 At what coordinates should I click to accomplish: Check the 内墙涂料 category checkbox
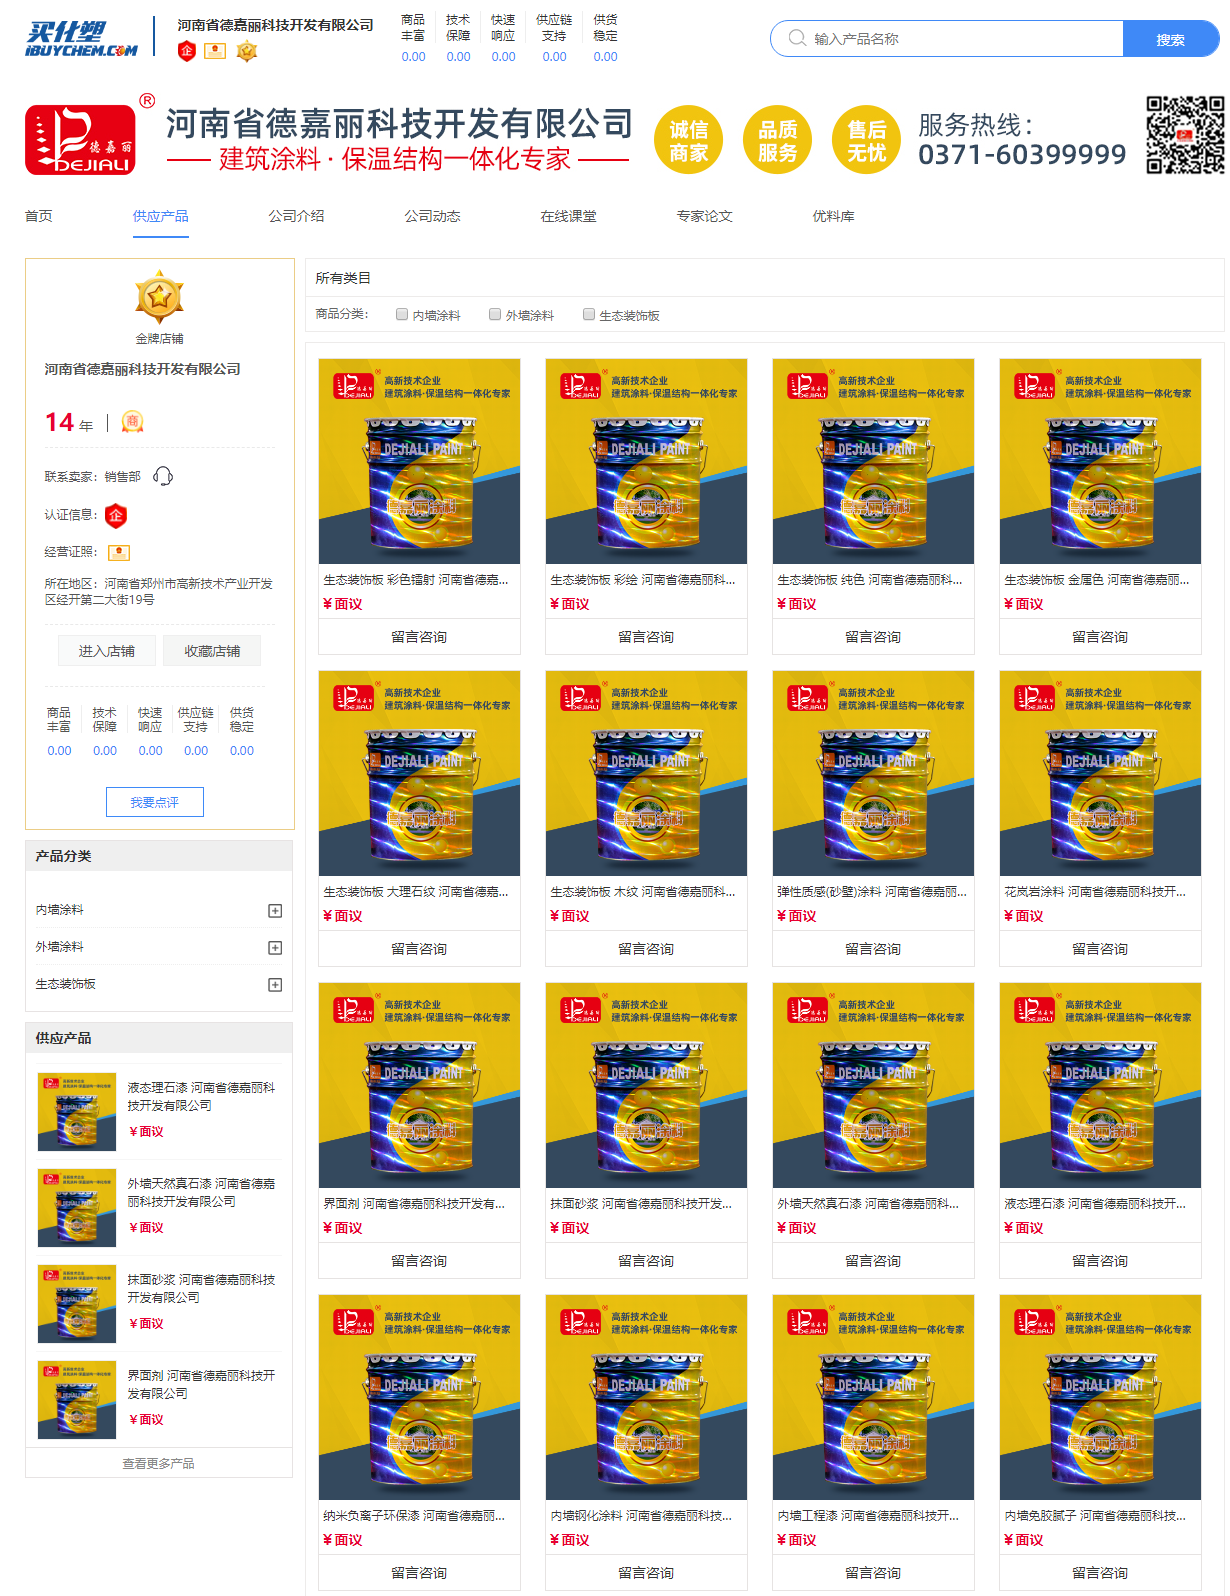[402, 314]
